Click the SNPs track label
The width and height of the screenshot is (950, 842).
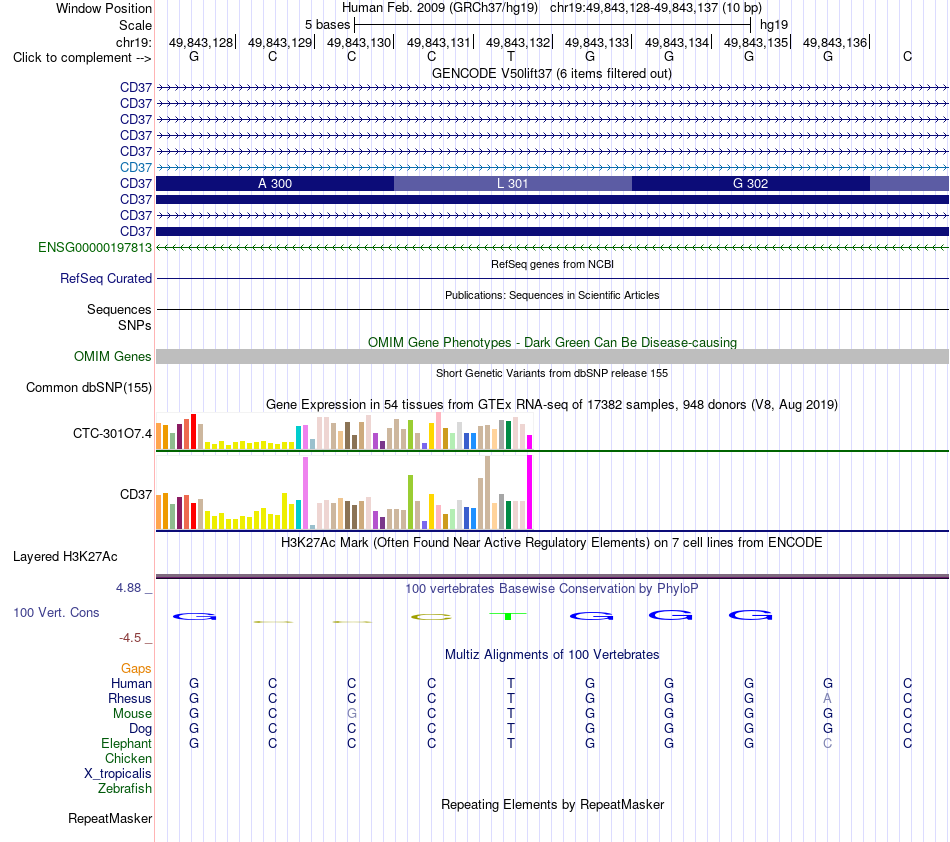pos(135,325)
